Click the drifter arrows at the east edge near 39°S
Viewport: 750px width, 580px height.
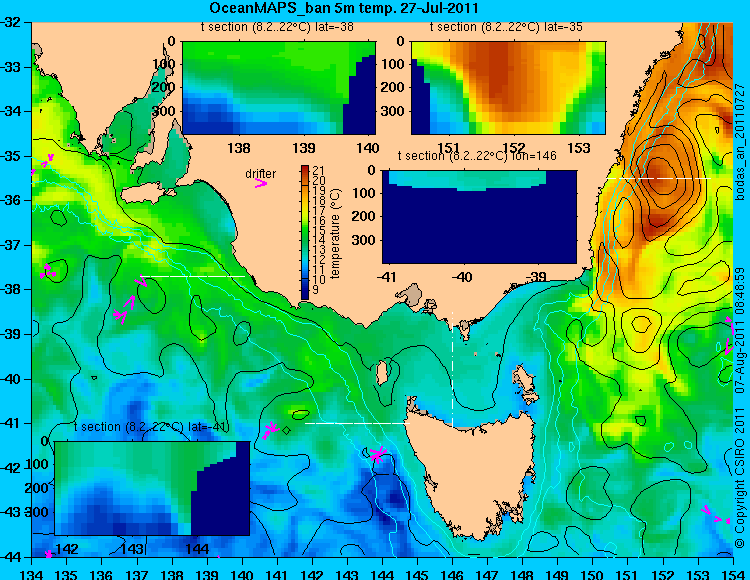point(729,335)
